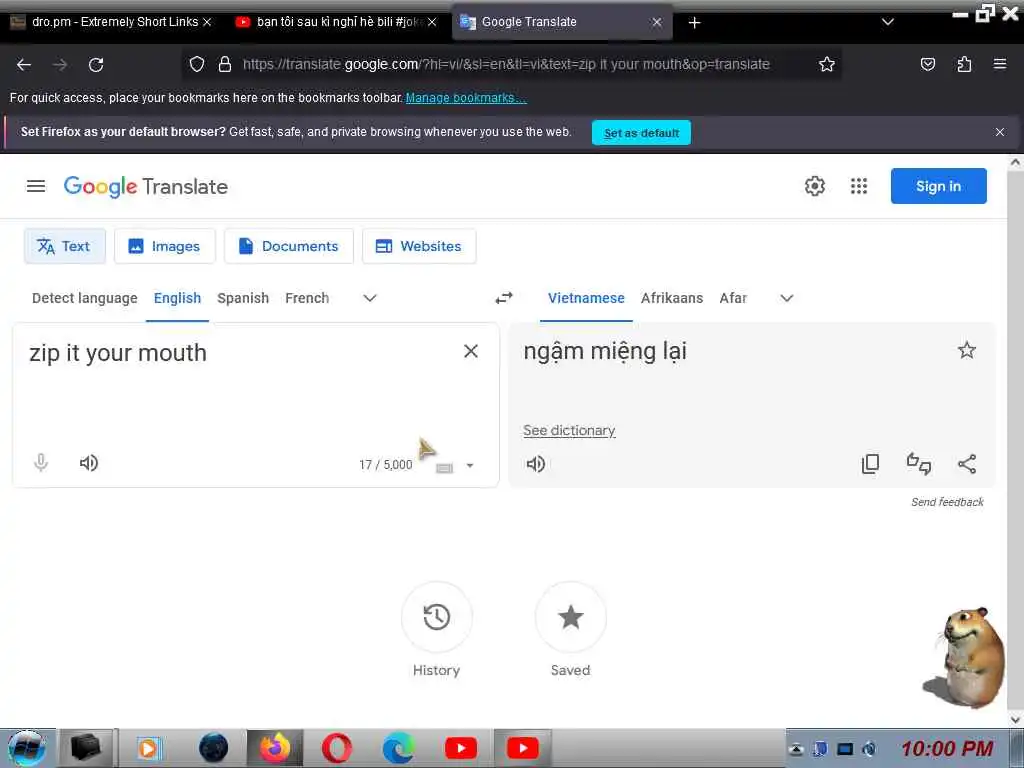Screen dimensions: 1024x768
Task: Copy the translation to clipboard
Action: (870, 464)
